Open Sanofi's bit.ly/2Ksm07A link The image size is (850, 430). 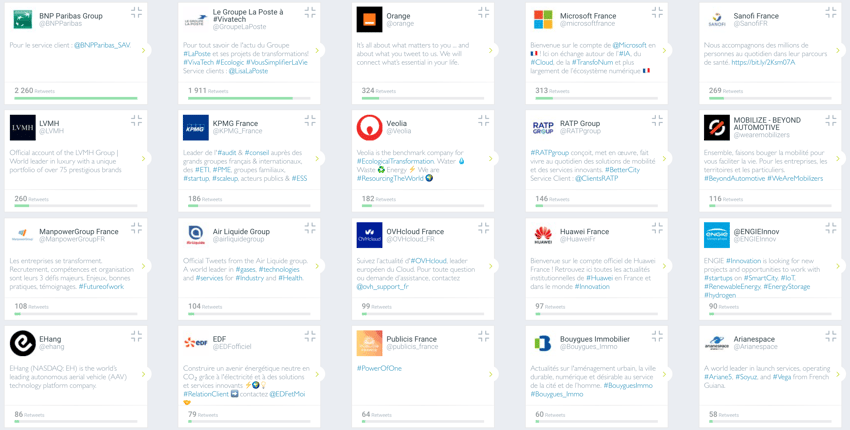763,62
